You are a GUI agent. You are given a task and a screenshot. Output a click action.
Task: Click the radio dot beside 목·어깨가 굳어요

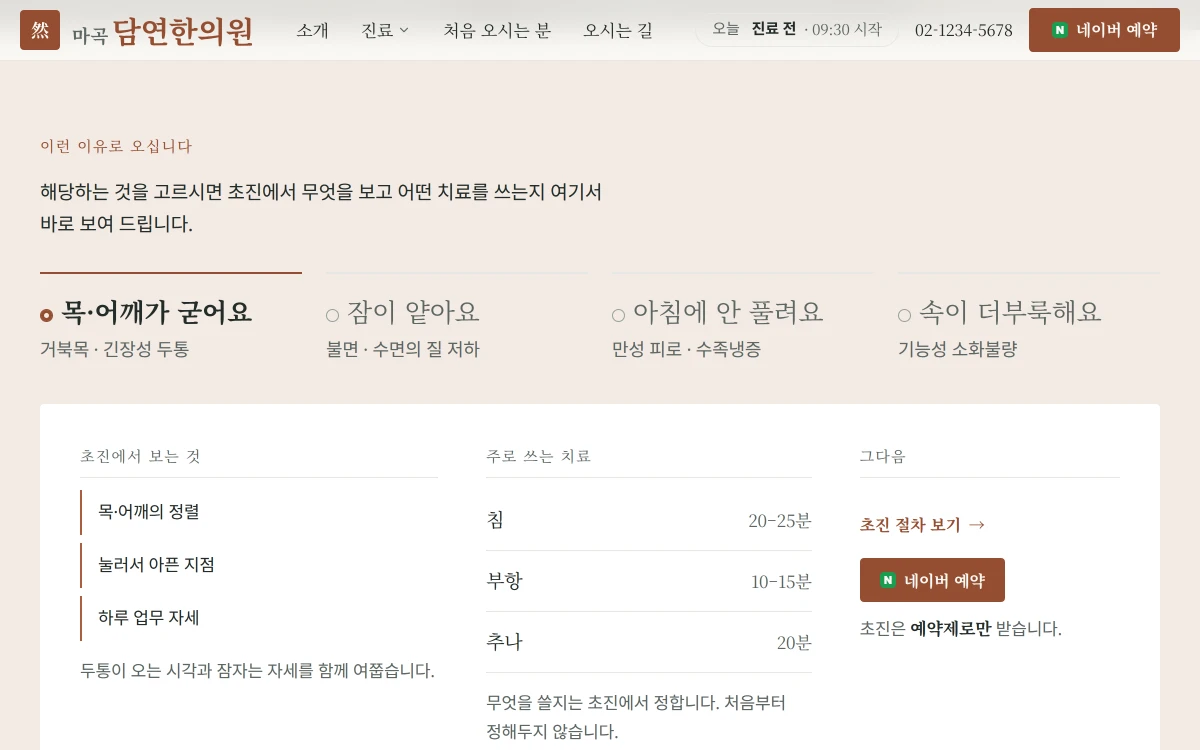[x=47, y=315]
